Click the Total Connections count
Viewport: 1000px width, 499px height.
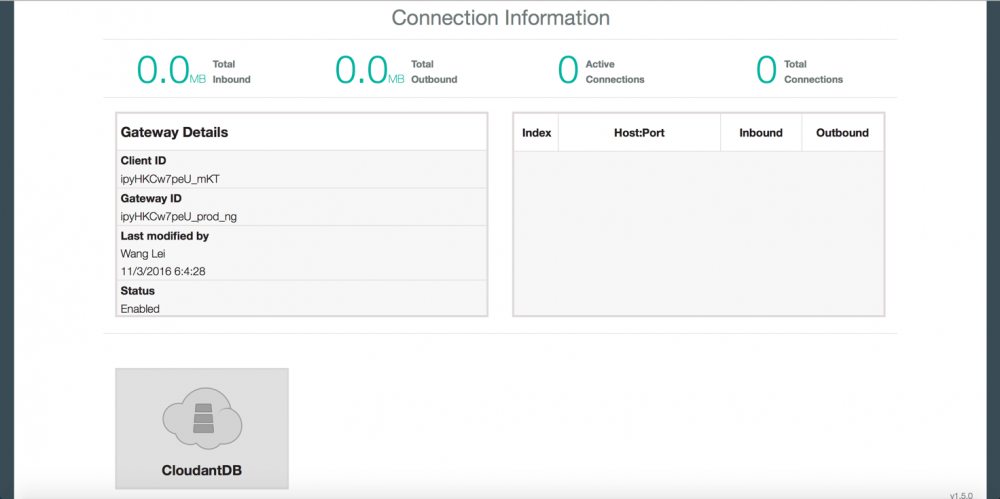(x=767, y=70)
